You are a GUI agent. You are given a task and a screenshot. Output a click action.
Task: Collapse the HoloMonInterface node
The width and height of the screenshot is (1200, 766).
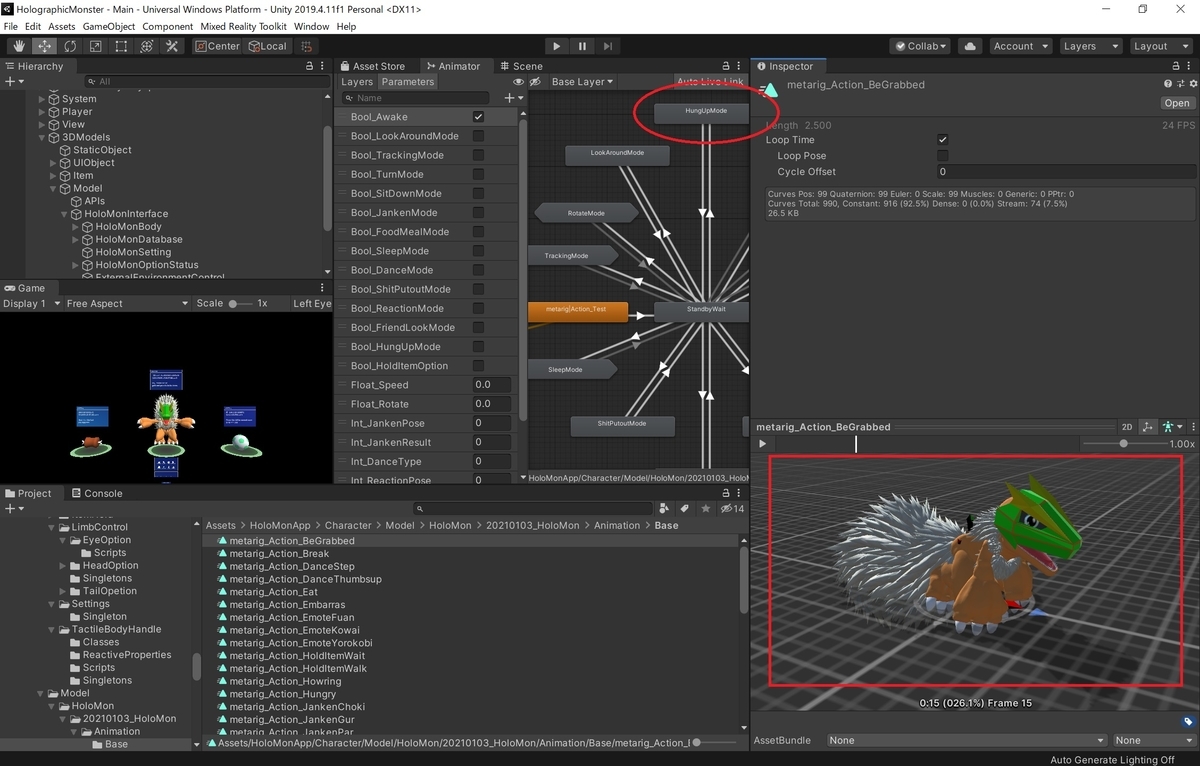(65, 214)
